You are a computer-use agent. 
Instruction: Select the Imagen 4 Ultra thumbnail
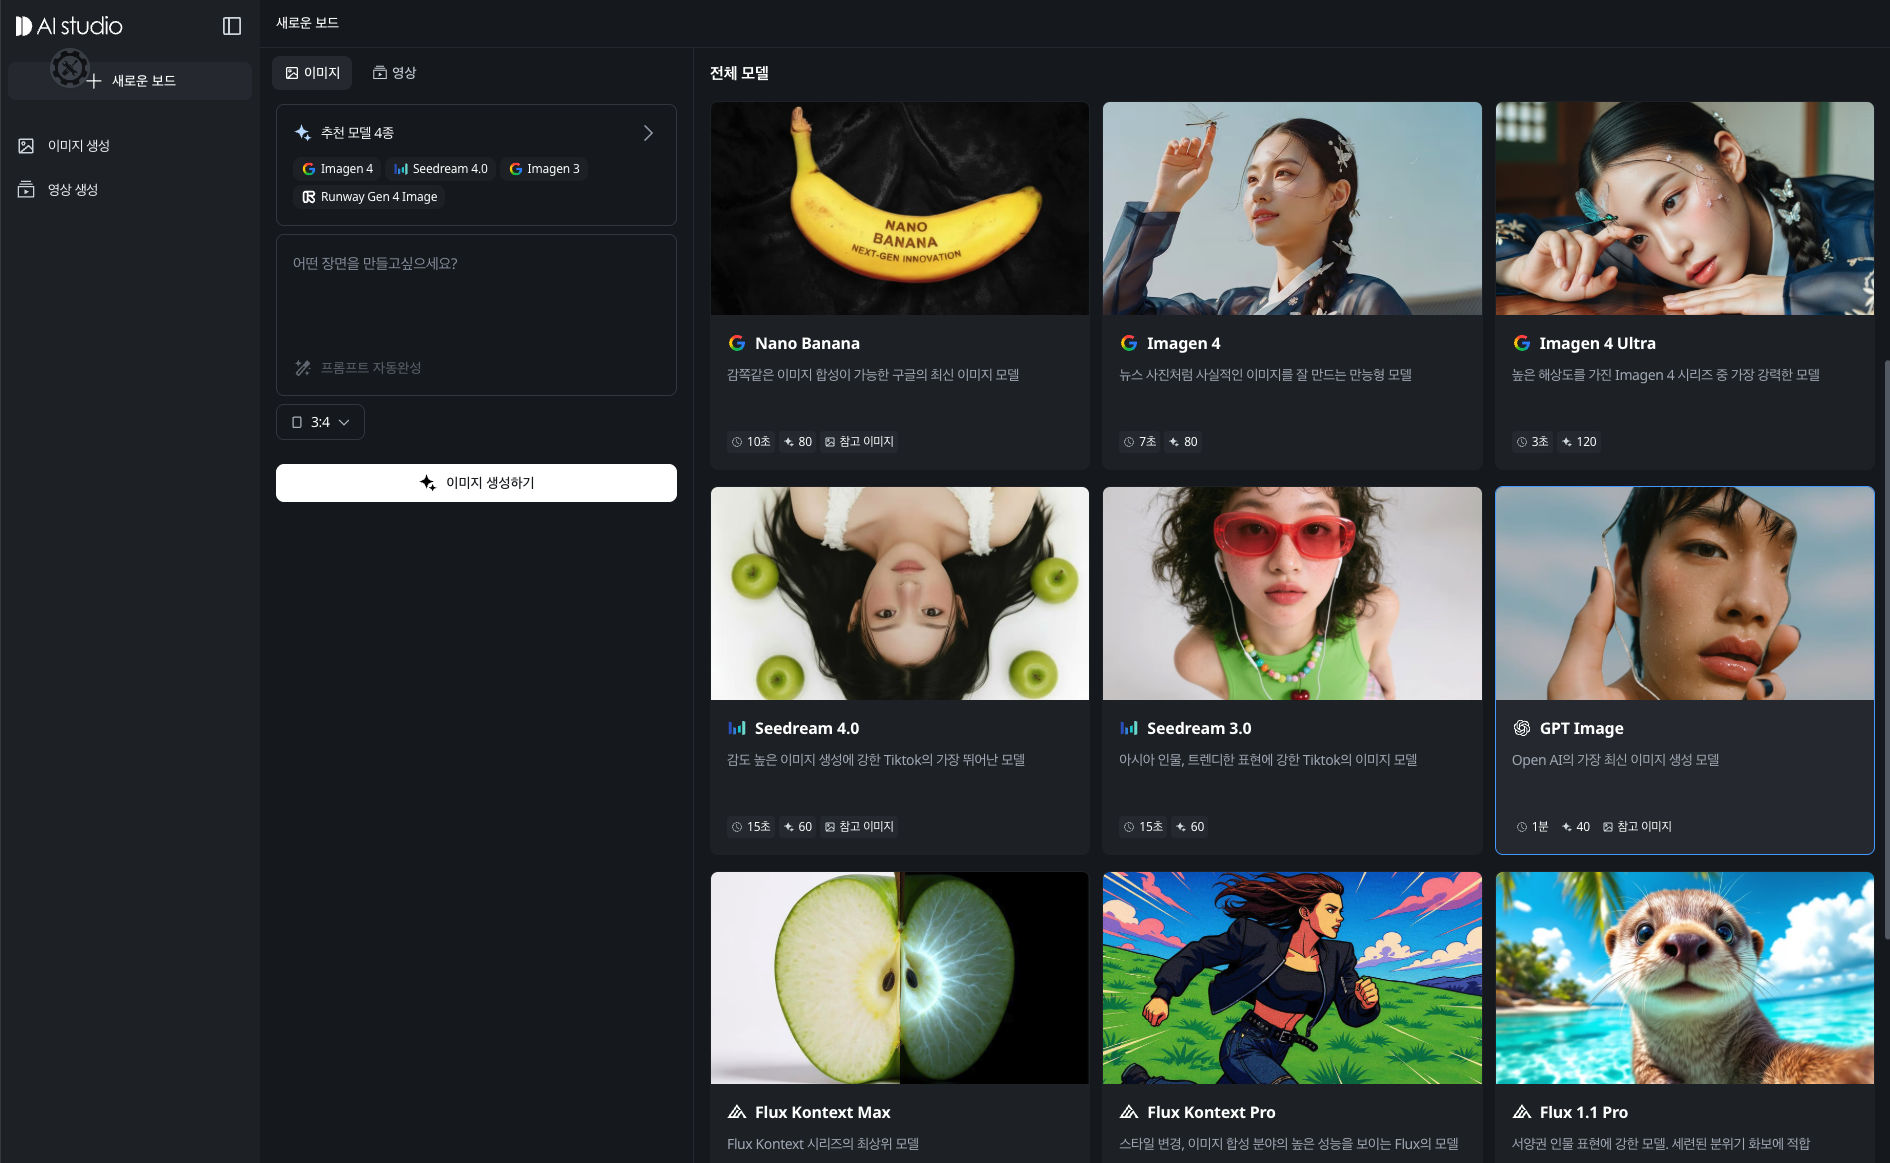(x=1685, y=208)
